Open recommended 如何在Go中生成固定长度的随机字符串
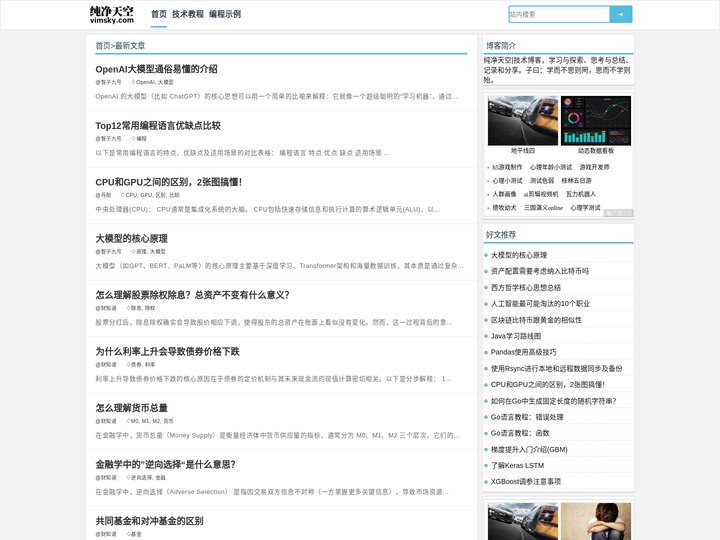Image resolution: width=720 pixels, height=540 pixels. tap(553, 401)
